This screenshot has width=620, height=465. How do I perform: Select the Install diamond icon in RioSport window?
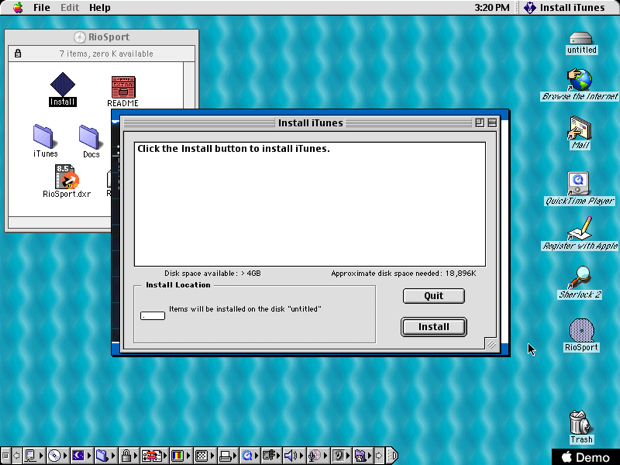[62, 90]
